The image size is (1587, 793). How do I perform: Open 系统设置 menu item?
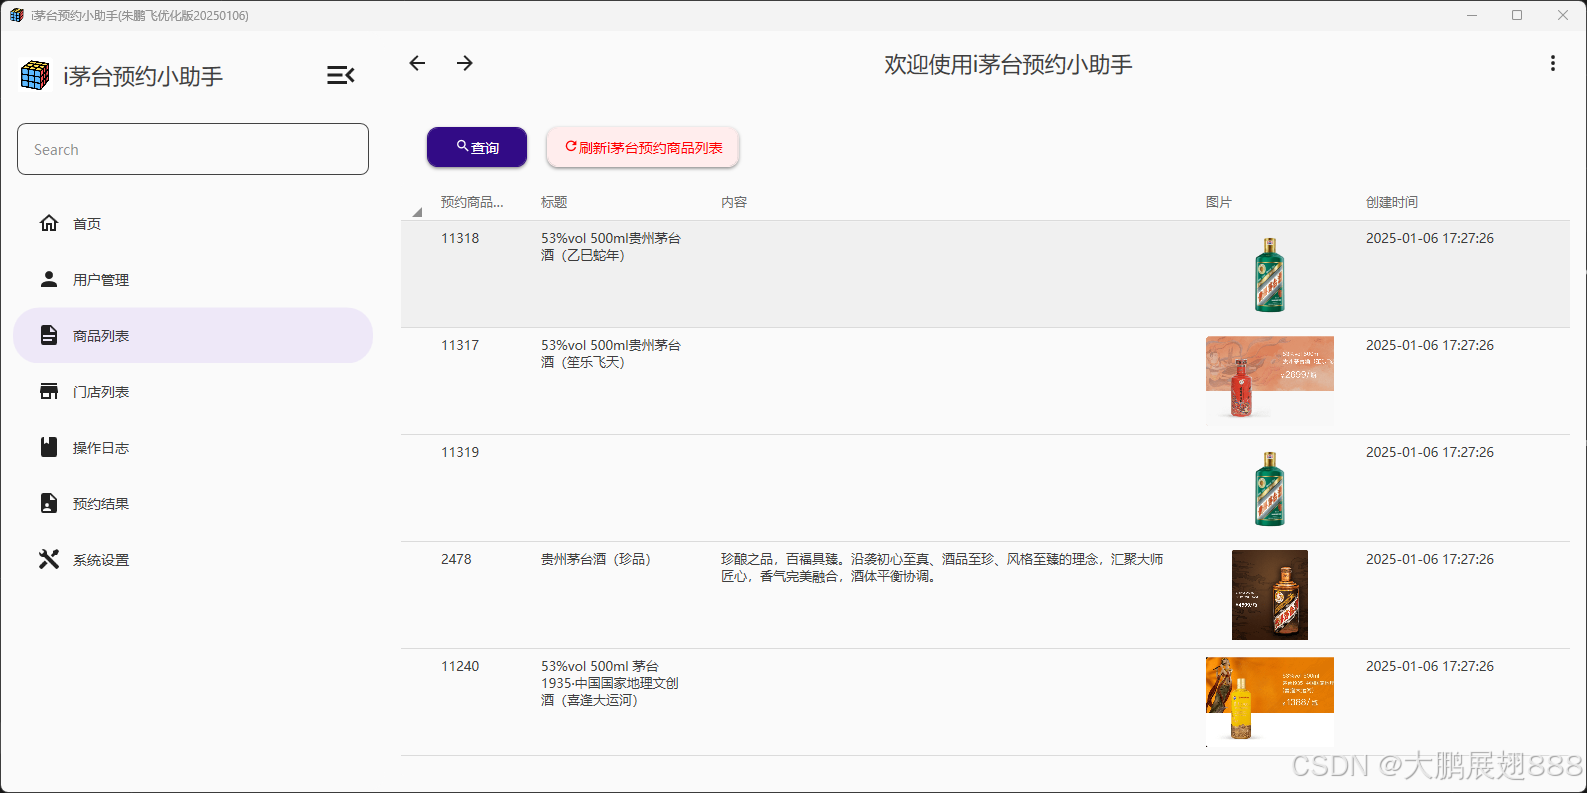pos(193,559)
